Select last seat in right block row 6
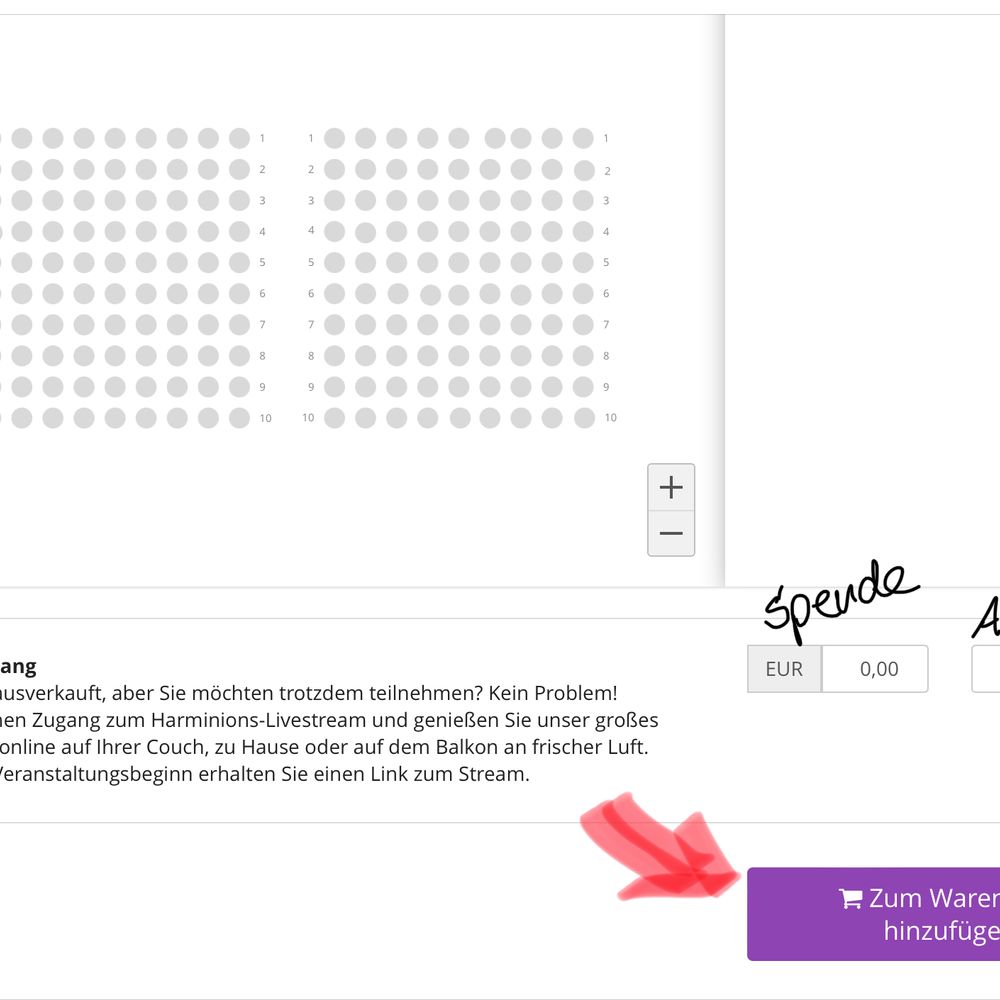This screenshot has width=1000, height=1000. tap(583, 293)
